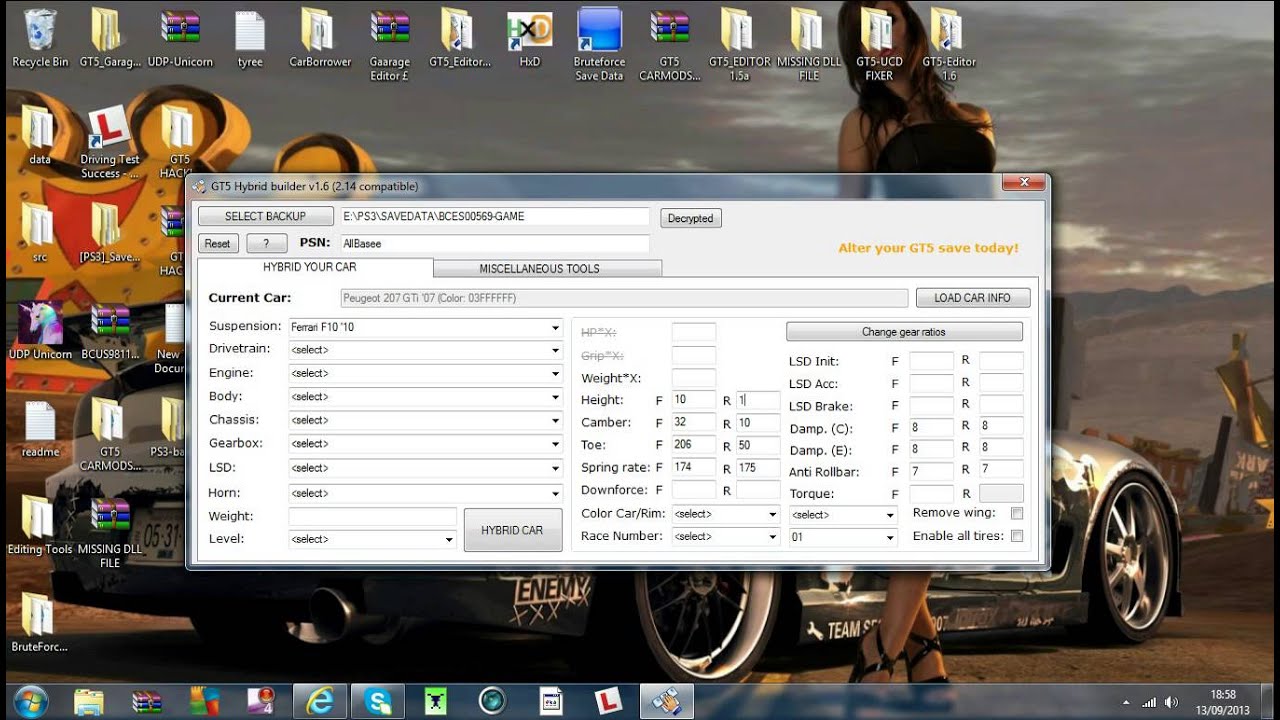Image resolution: width=1280 pixels, height=720 pixels.
Task: Click the Weight input field under Horn
Action: [x=372, y=516]
